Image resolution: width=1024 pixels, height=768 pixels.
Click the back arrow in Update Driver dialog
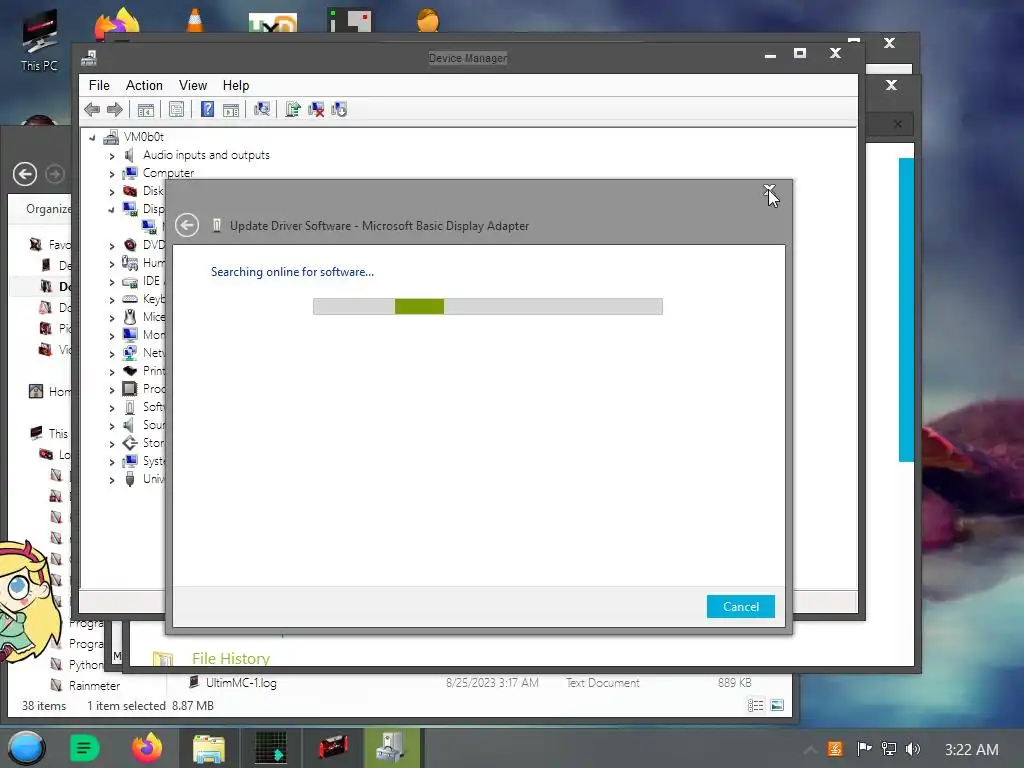pyautogui.click(x=187, y=225)
